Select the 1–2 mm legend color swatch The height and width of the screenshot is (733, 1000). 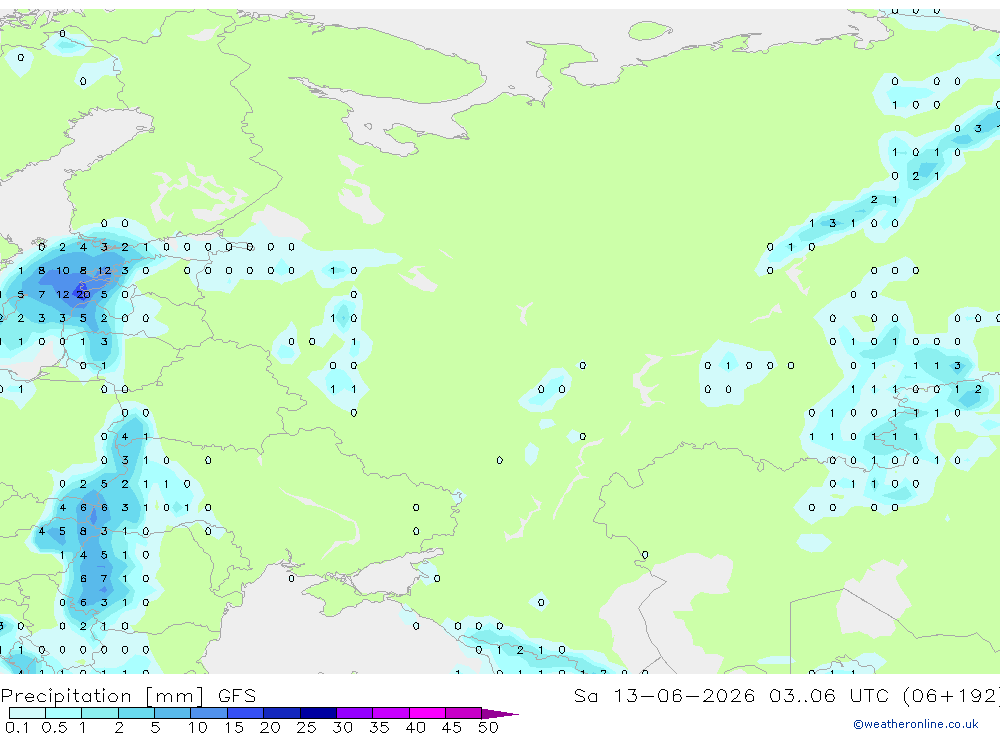coord(100,713)
